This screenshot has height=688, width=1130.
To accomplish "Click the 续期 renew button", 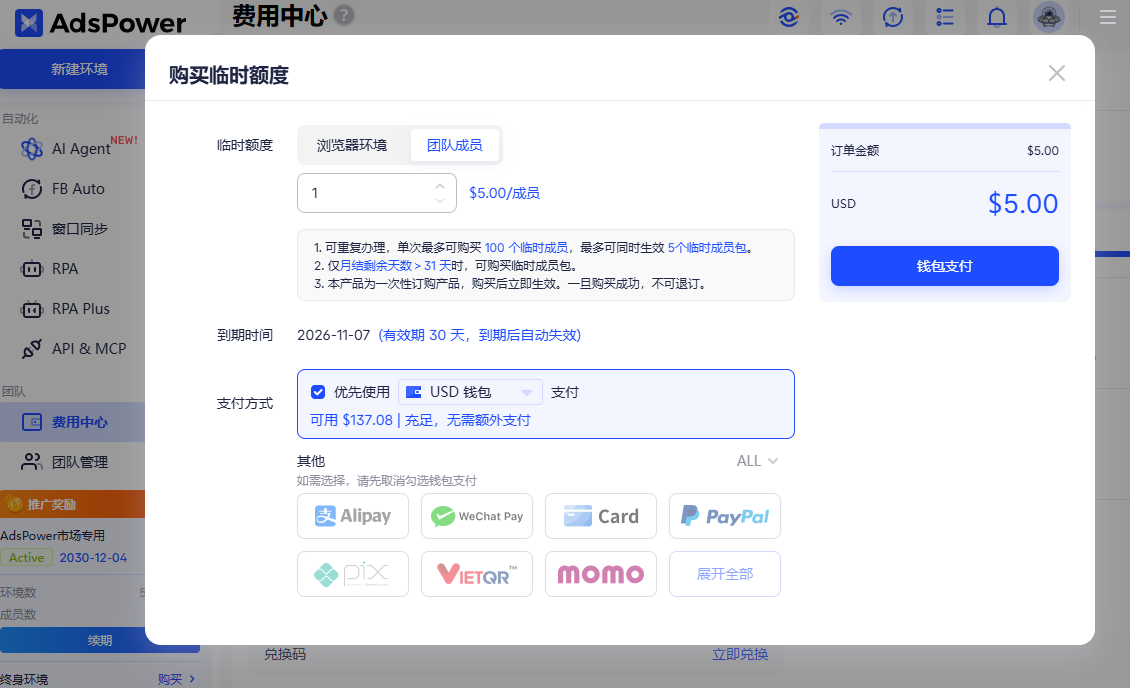I will [x=99, y=640].
